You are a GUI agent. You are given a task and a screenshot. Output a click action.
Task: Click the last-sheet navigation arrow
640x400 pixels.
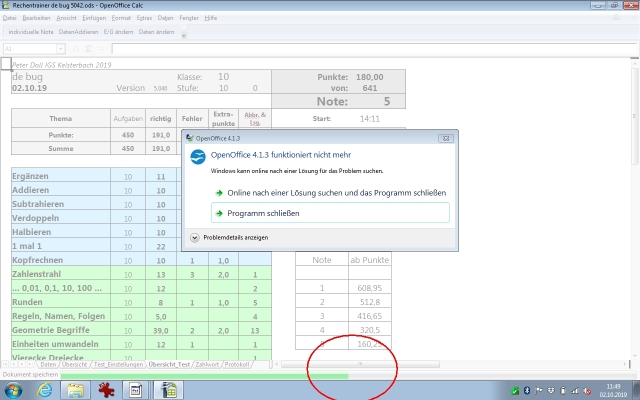coord(30,364)
